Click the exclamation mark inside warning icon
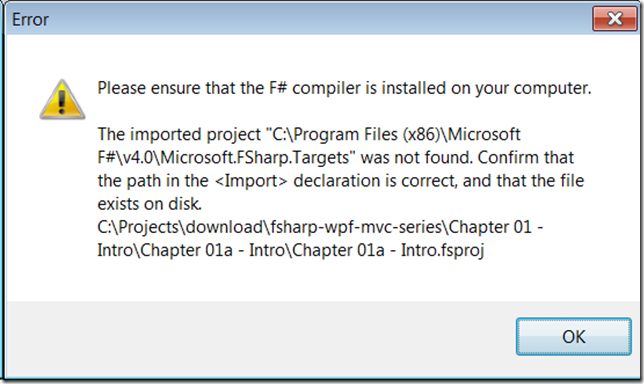Screen dimensions: 644x384 tap(62, 102)
